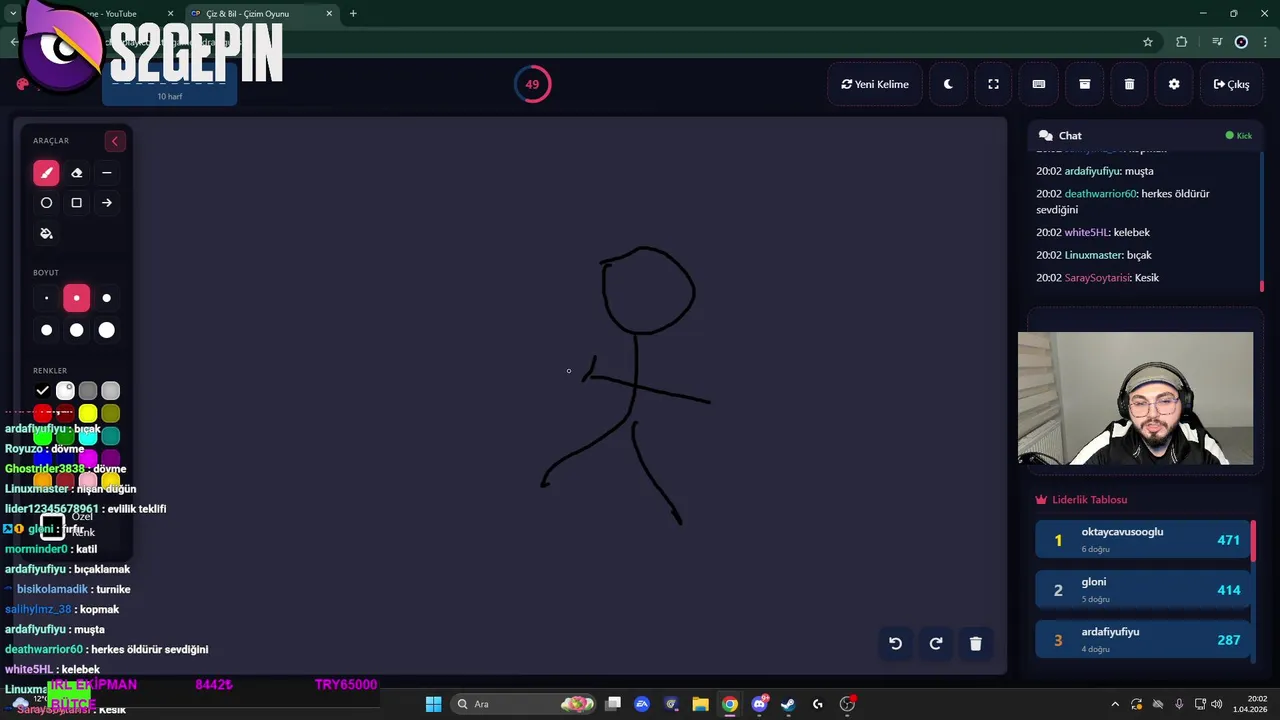Open Chrome three-dot menu

(1266, 42)
